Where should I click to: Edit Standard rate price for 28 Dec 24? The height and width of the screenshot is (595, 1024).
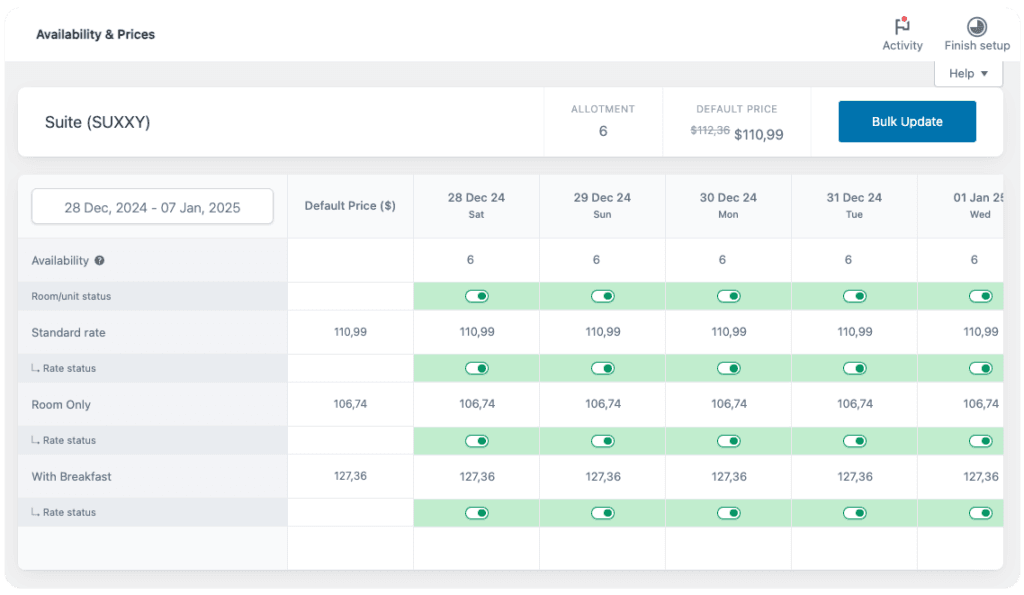coord(477,332)
